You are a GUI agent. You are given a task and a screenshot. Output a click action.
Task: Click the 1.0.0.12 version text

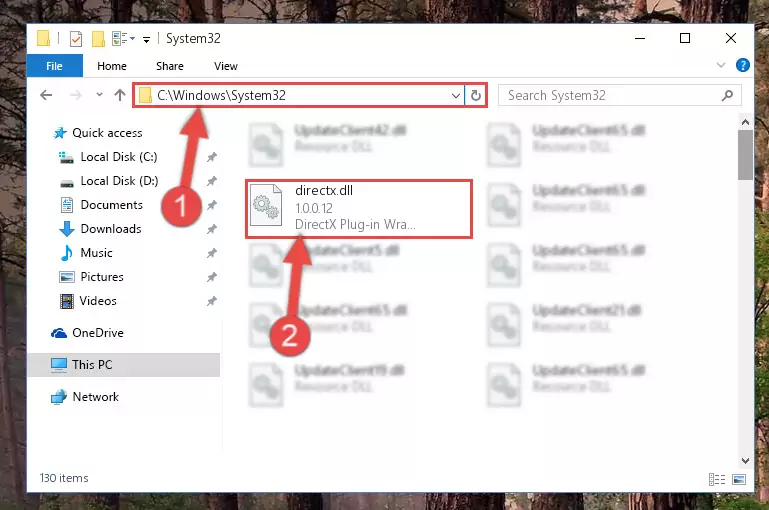point(314,208)
